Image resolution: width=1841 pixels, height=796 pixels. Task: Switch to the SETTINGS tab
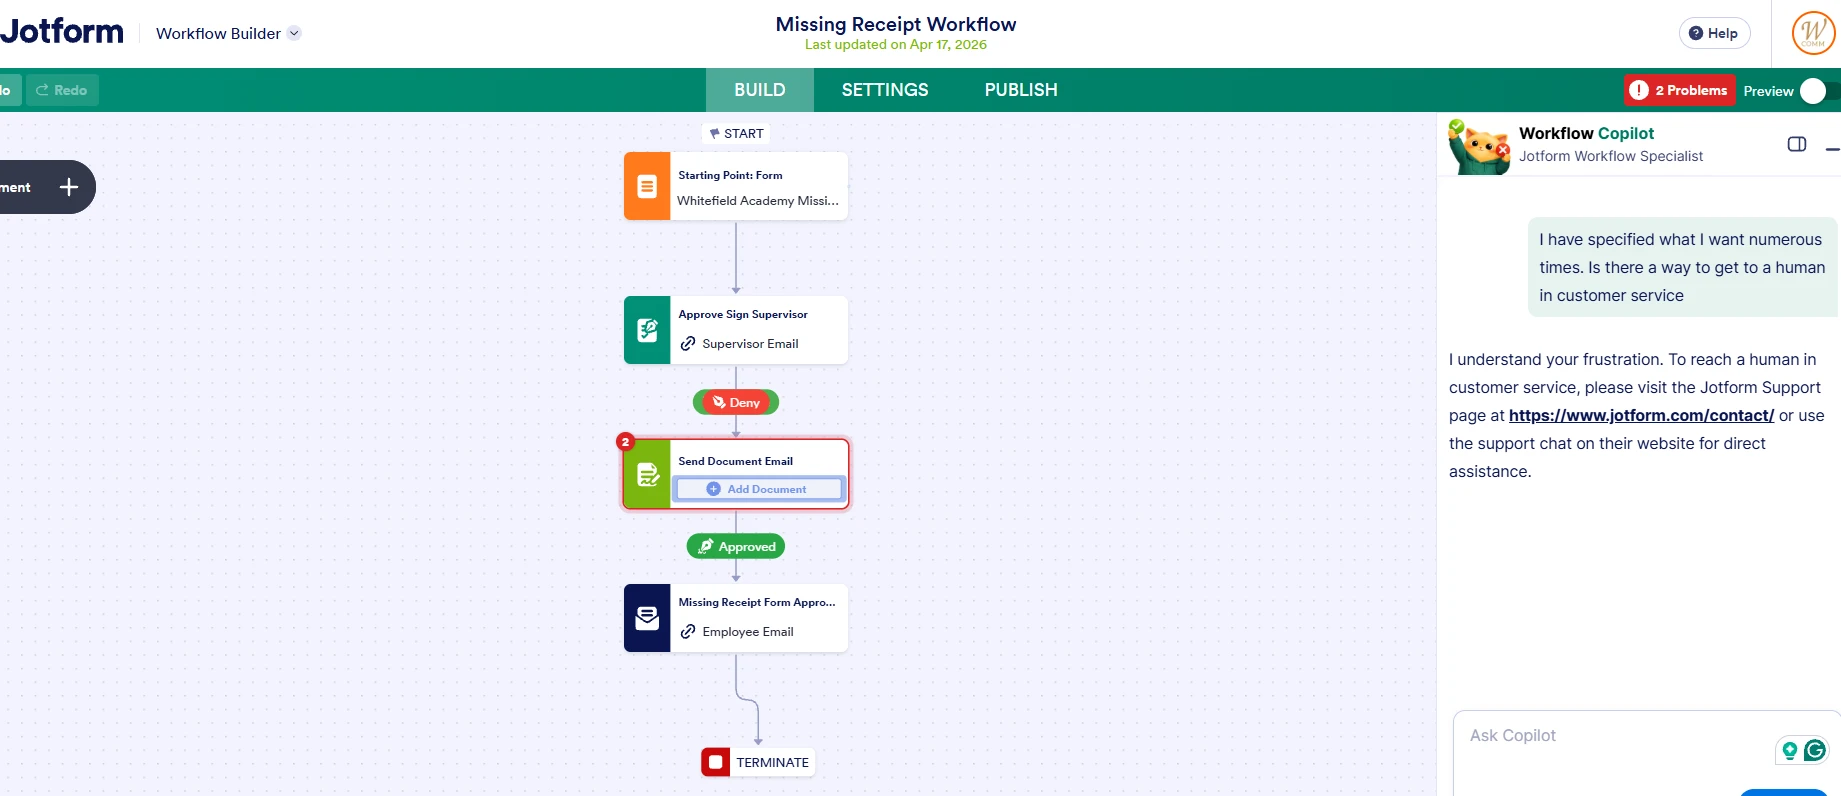pyautogui.click(x=884, y=90)
